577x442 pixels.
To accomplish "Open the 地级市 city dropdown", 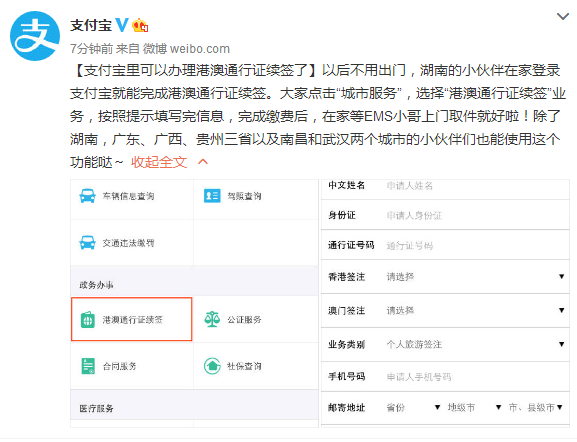I will pos(474,407).
